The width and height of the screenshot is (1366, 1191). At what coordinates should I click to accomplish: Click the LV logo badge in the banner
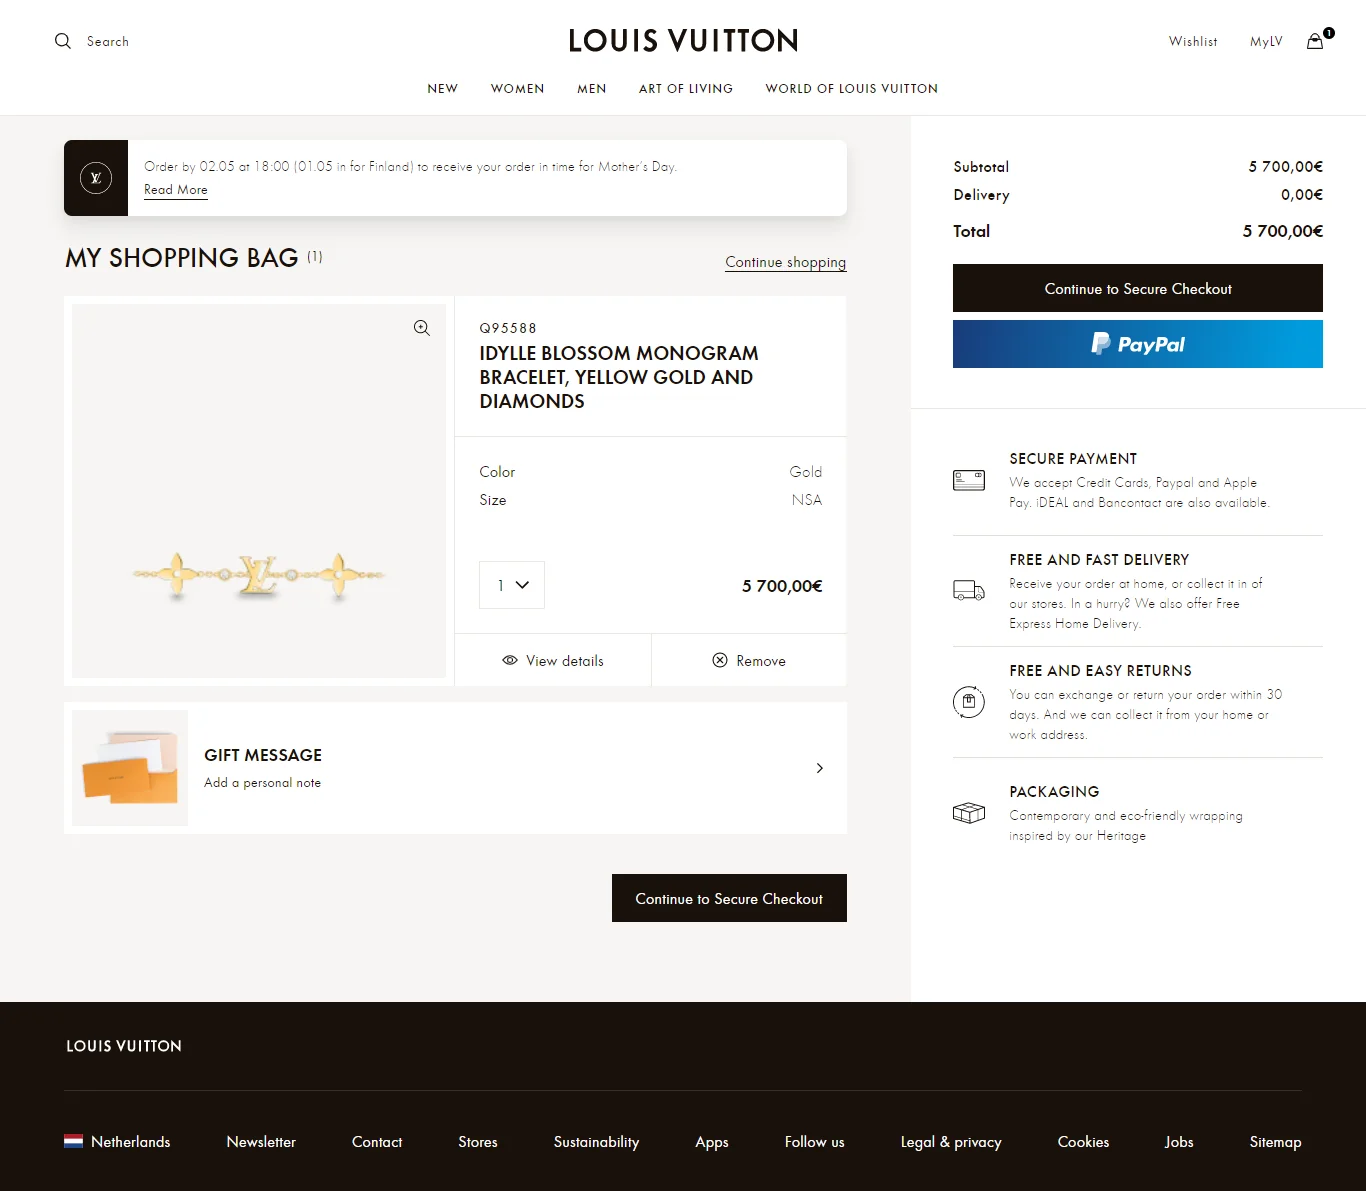pos(96,178)
